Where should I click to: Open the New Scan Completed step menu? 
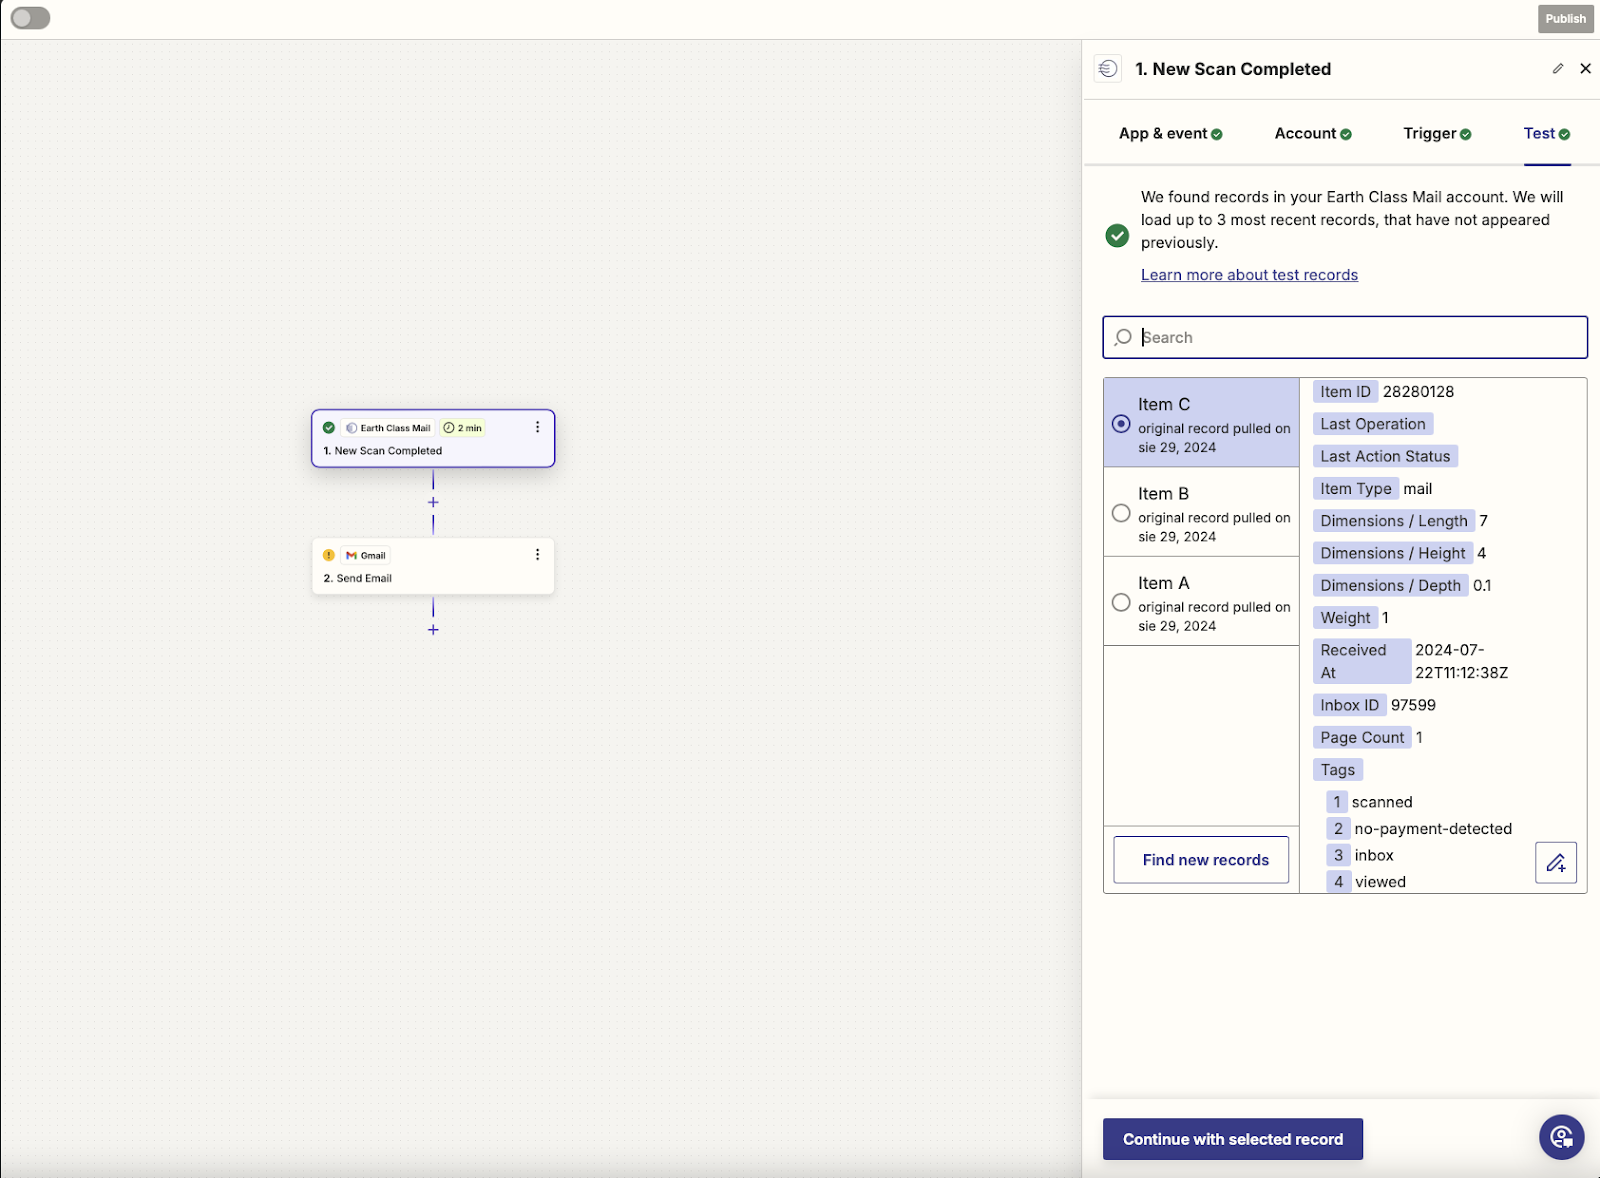[x=537, y=427]
